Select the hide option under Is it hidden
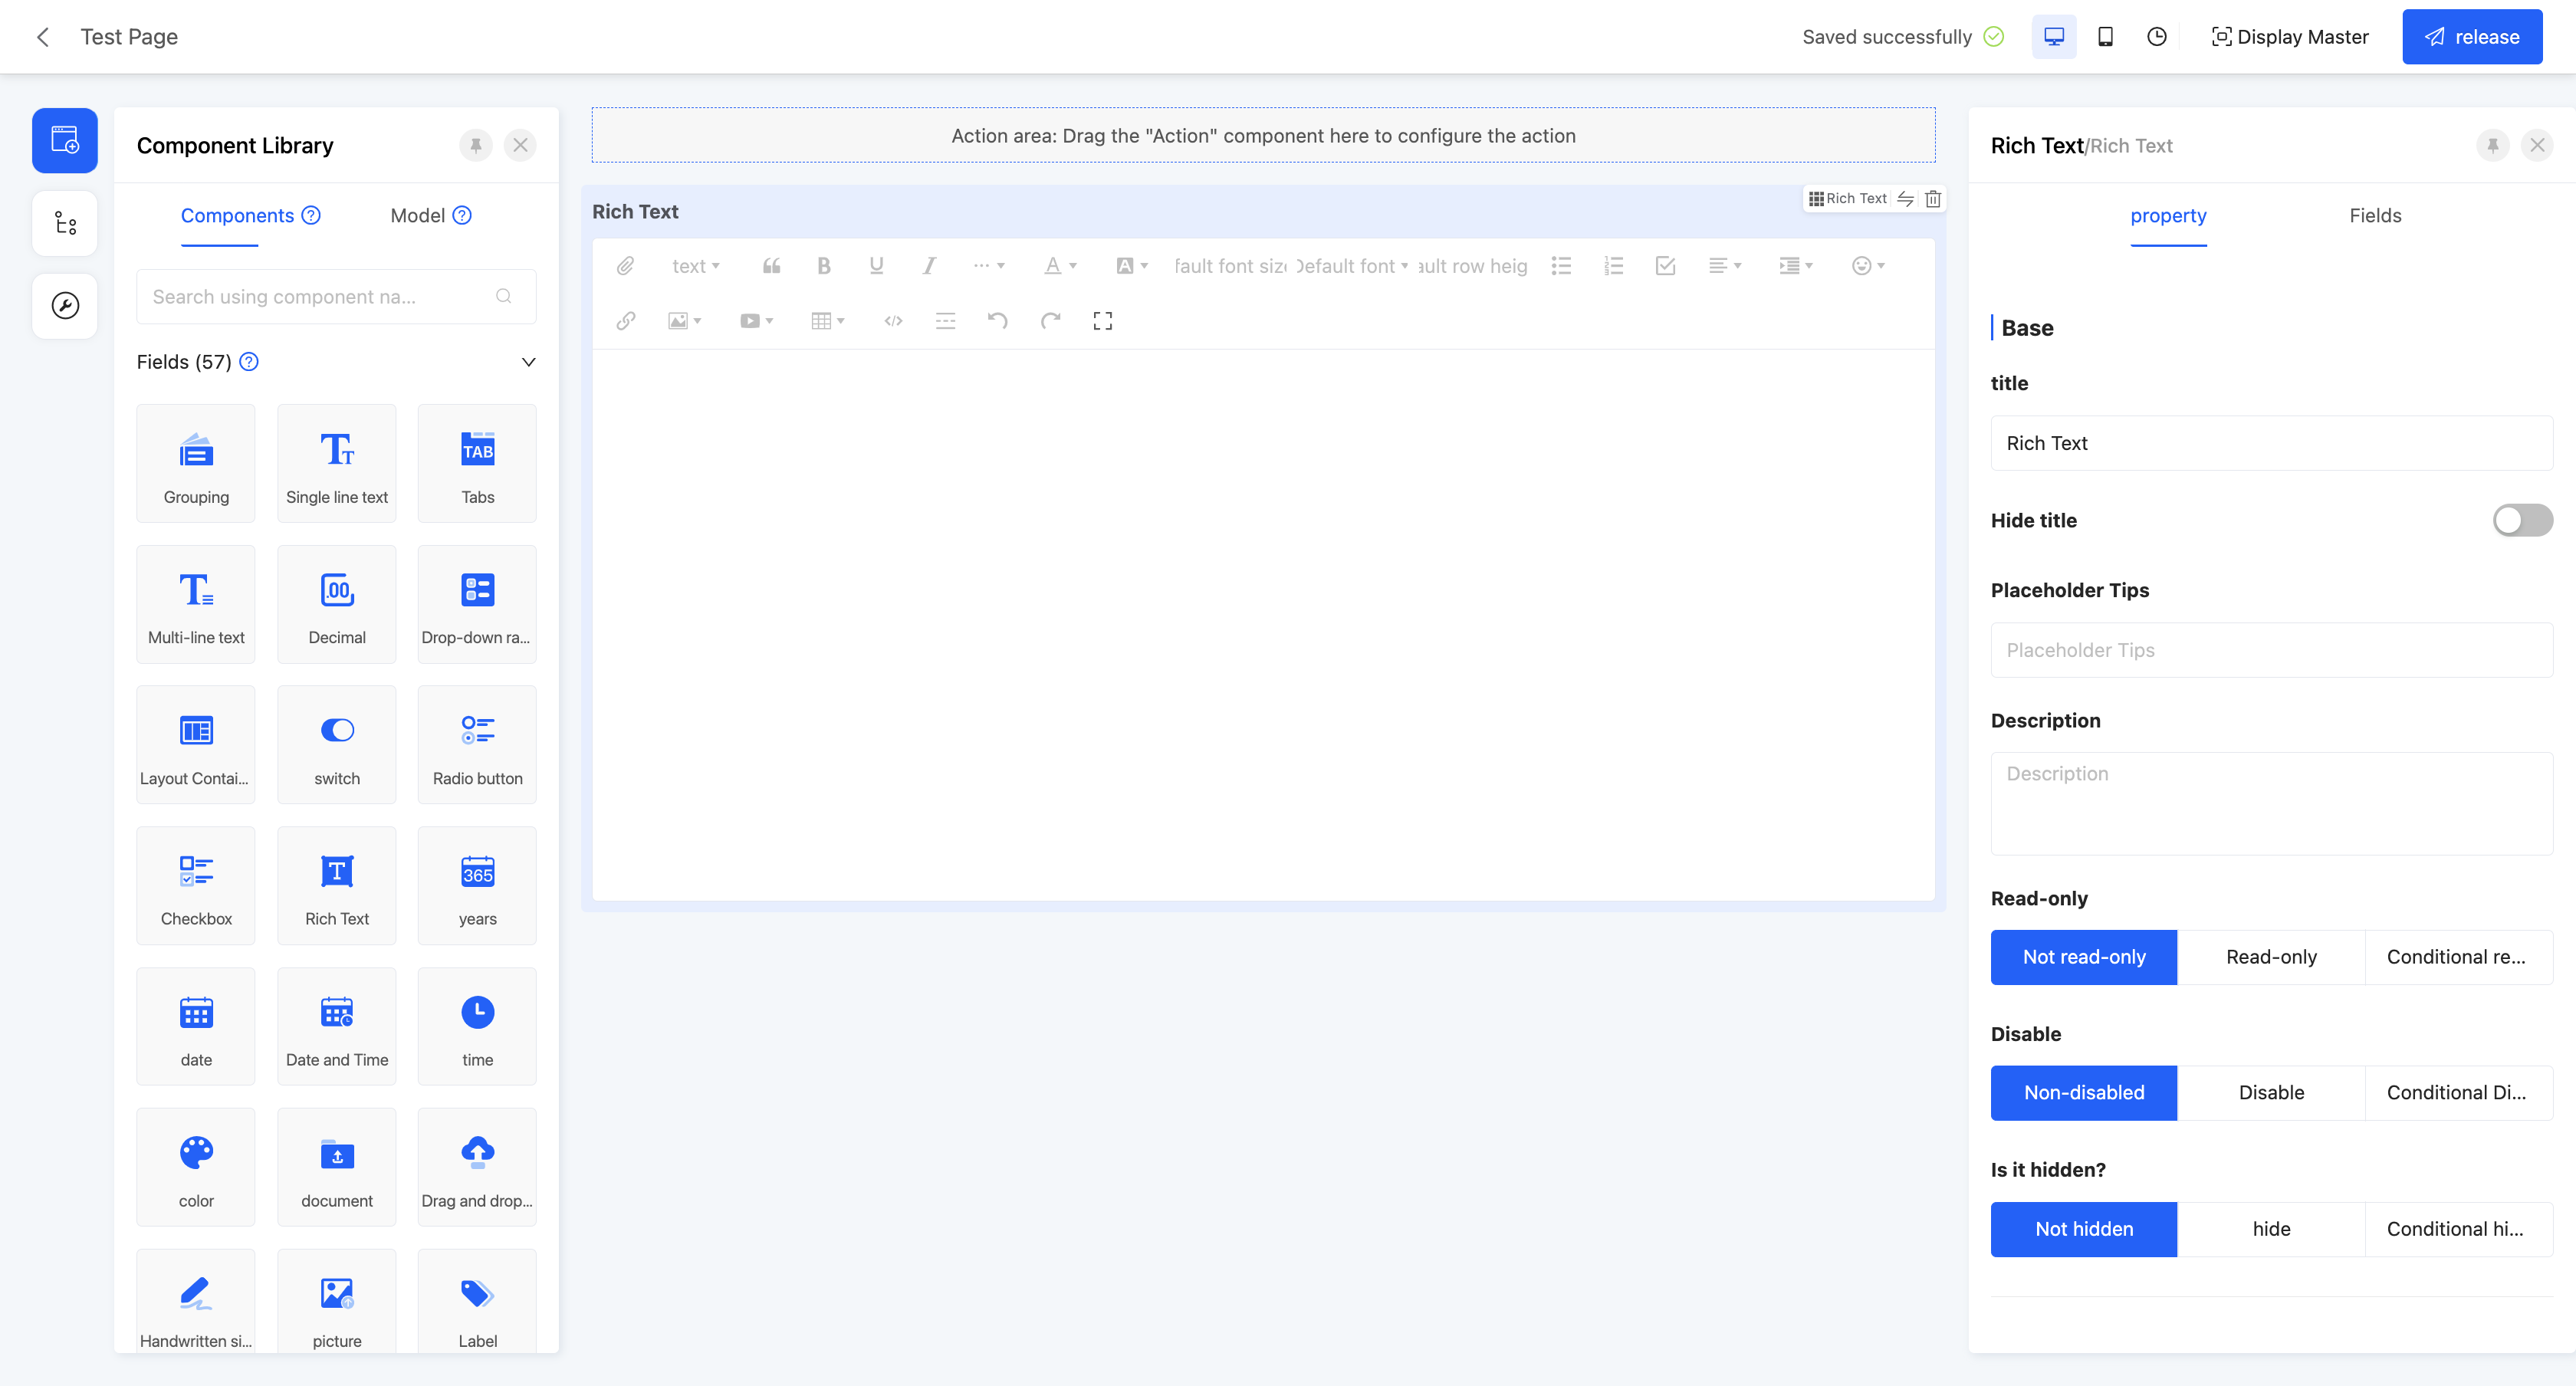2576x1386 pixels. click(x=2270, y=1229)
